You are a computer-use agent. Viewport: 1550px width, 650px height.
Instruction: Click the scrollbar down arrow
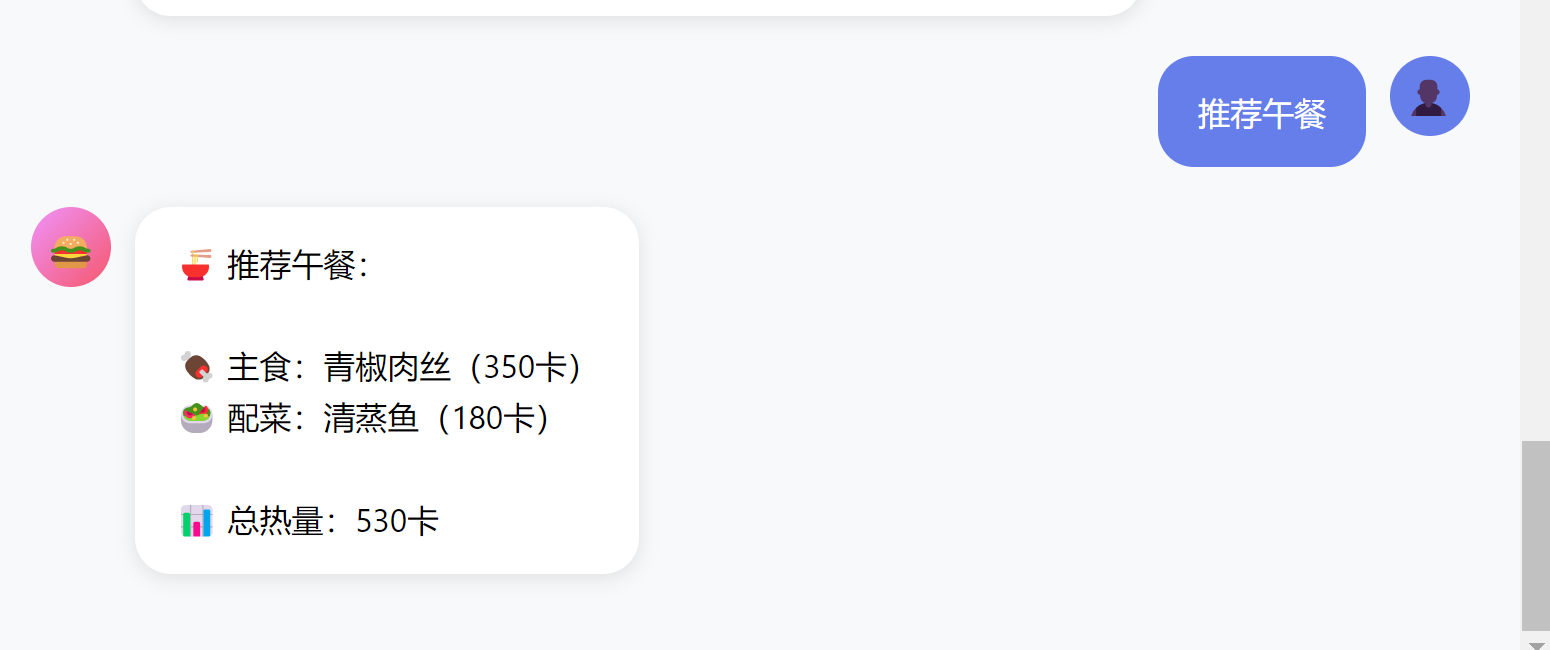point(1536,642)
